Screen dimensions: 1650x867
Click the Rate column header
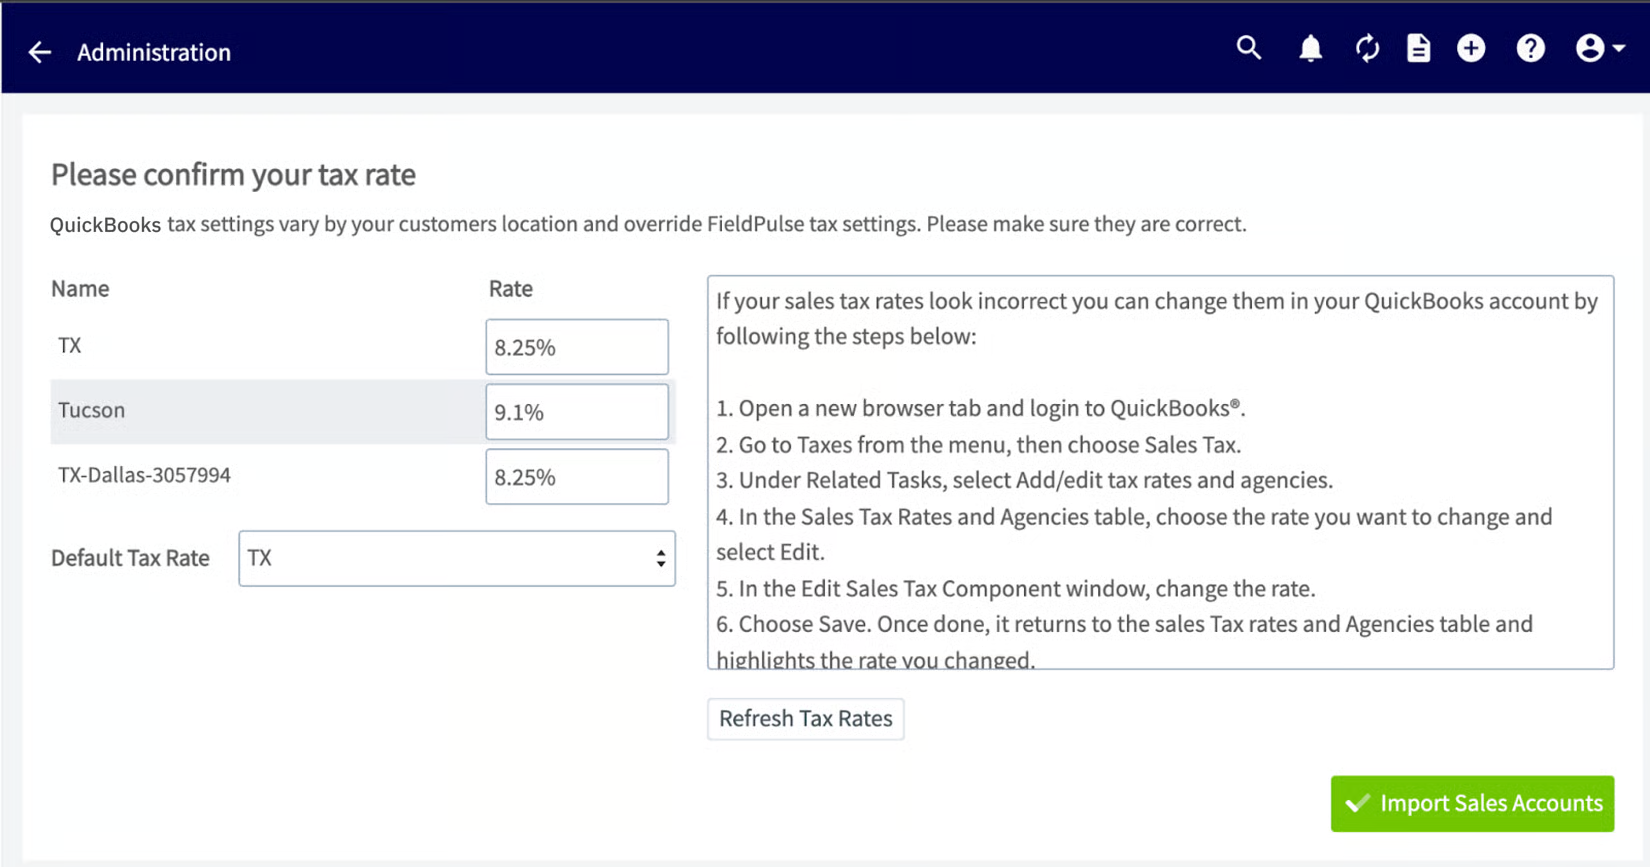(x=511, y=289)
